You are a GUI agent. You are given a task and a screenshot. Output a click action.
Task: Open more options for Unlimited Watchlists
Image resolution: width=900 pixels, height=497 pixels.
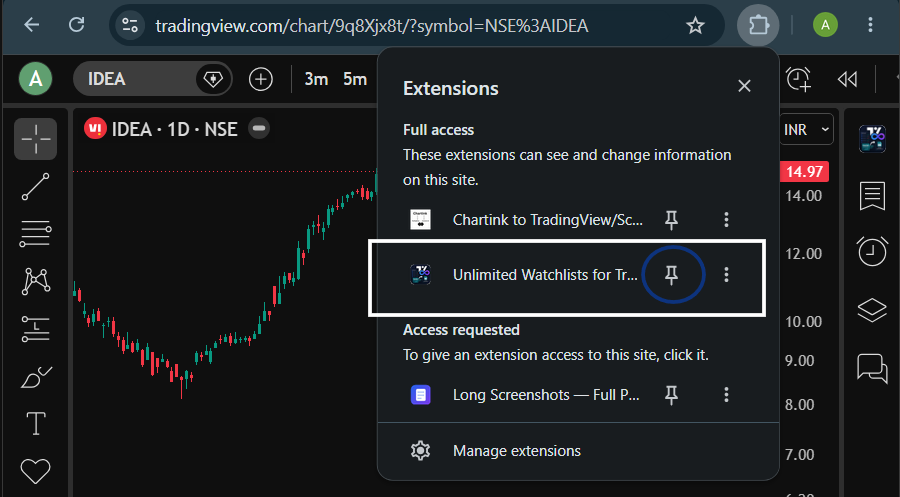(726, 275)
